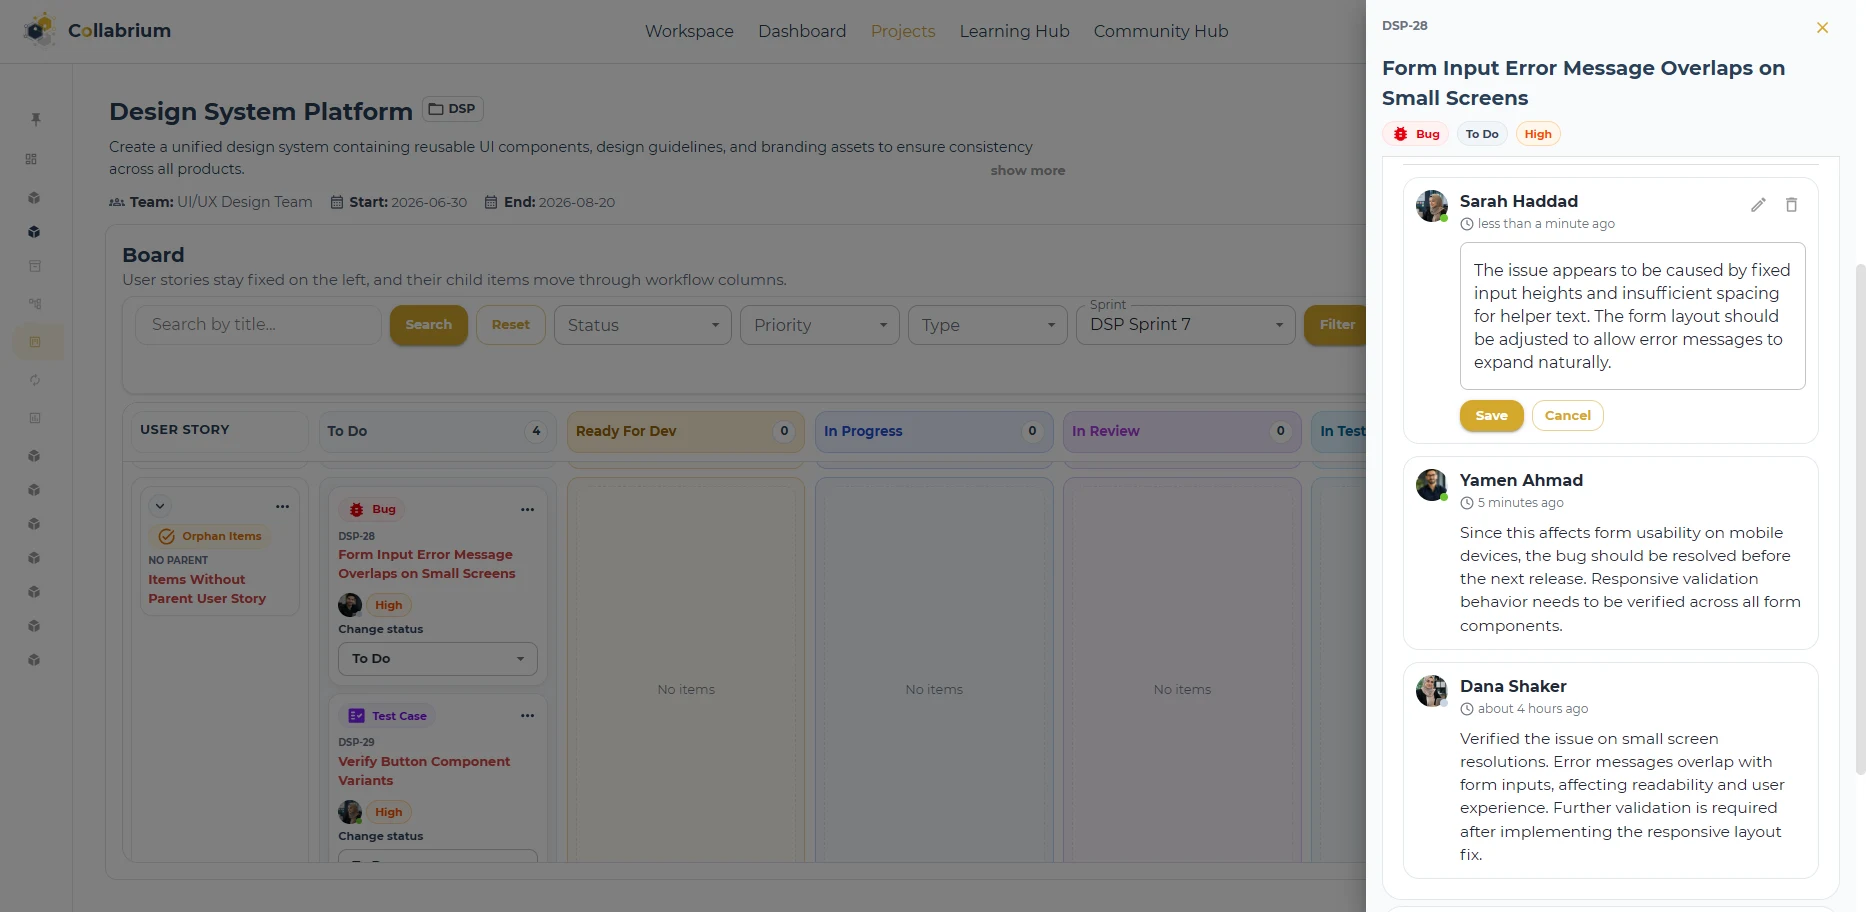1866x912 pixels.
Task: Open the Sprint dropdown showing DSP Sprint 7
Action: coord(1186,325)
